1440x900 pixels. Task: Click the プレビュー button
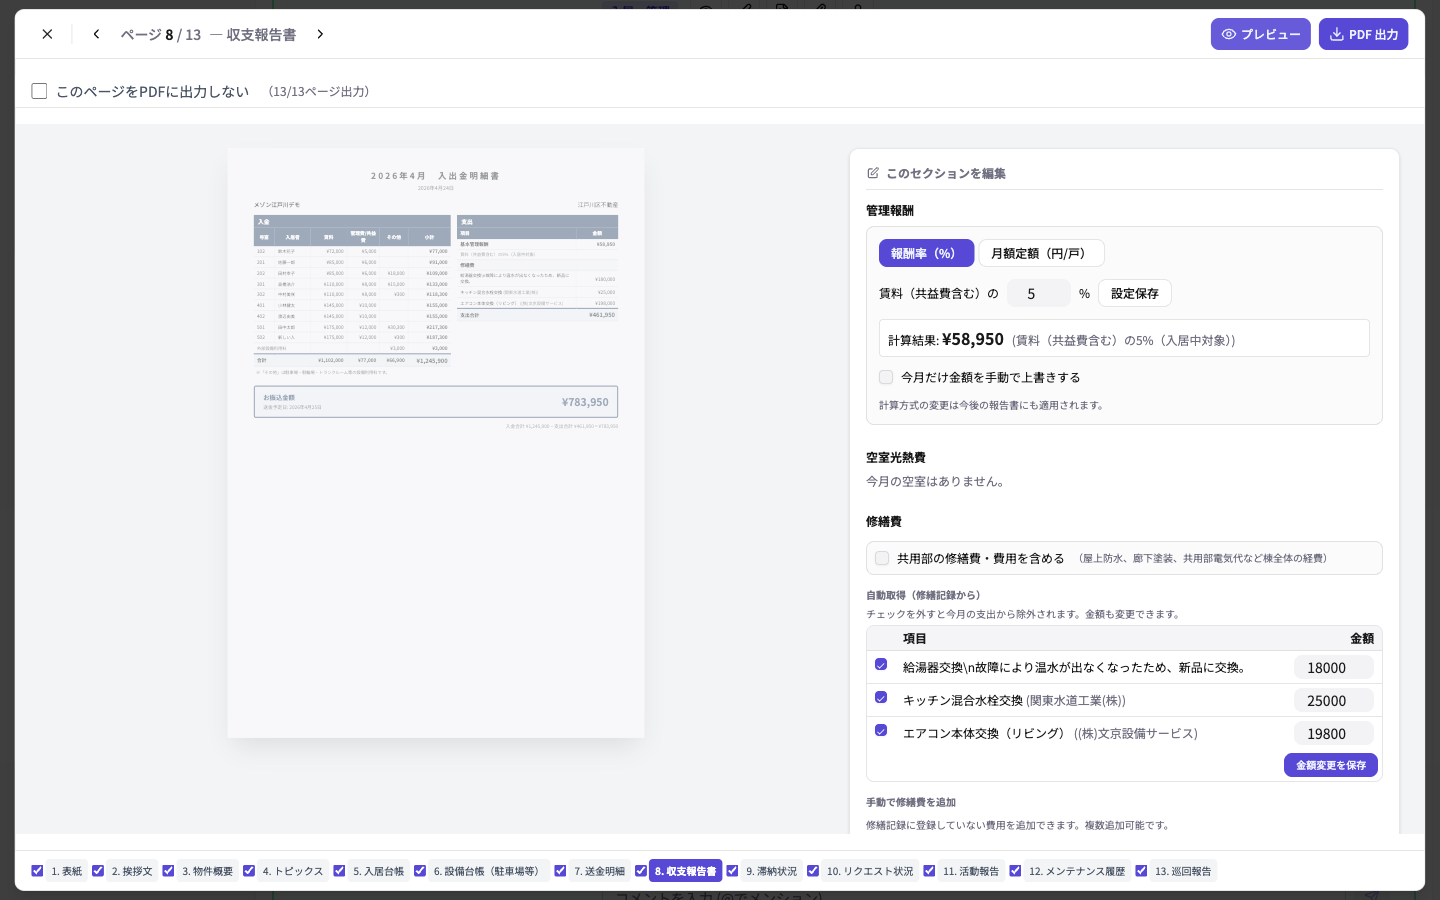point(1260,34)
